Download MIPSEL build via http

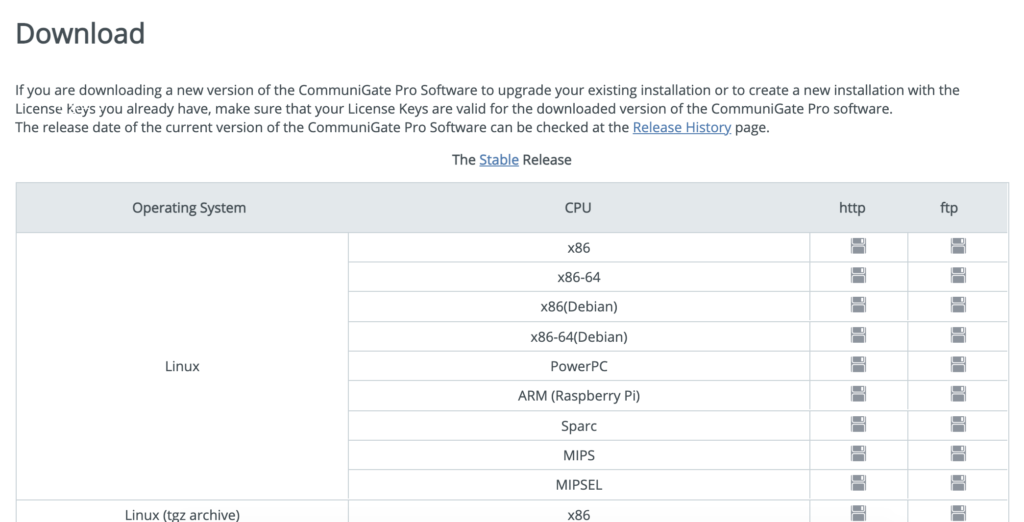tap(858, 485)
